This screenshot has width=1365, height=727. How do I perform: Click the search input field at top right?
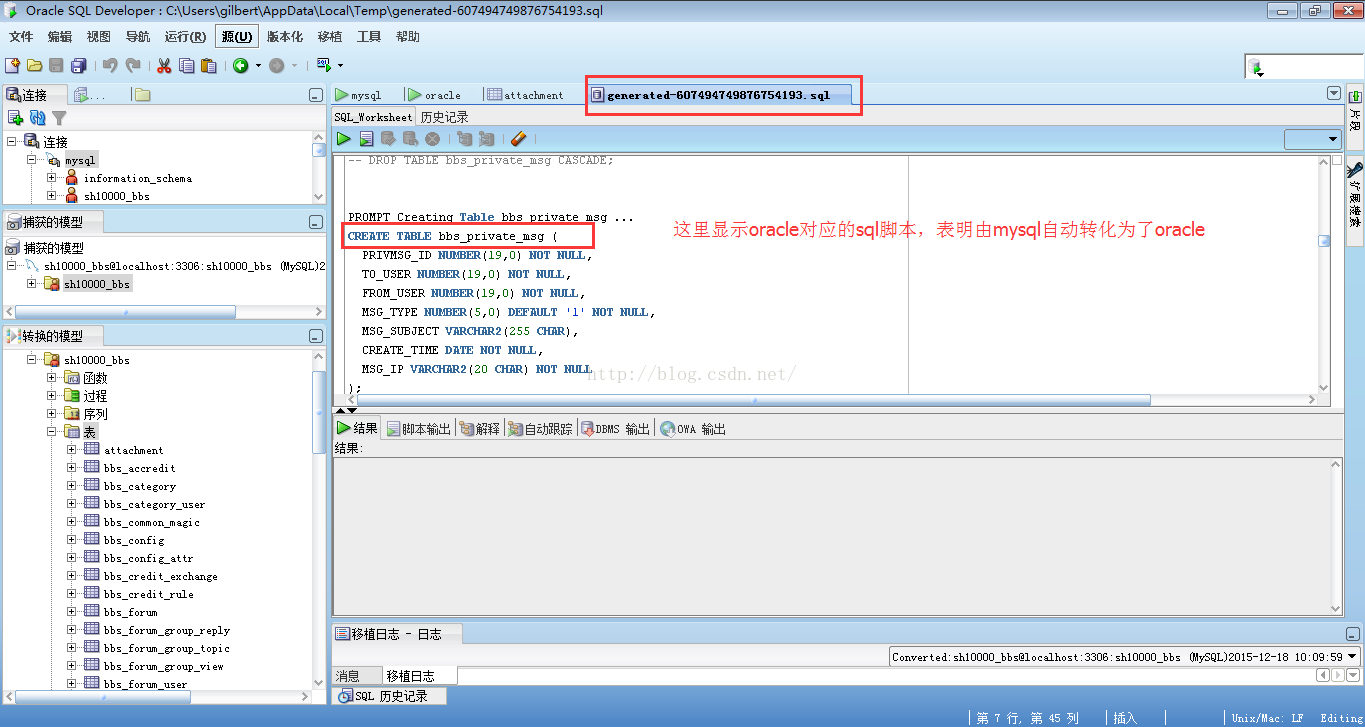click(1313, 67)
